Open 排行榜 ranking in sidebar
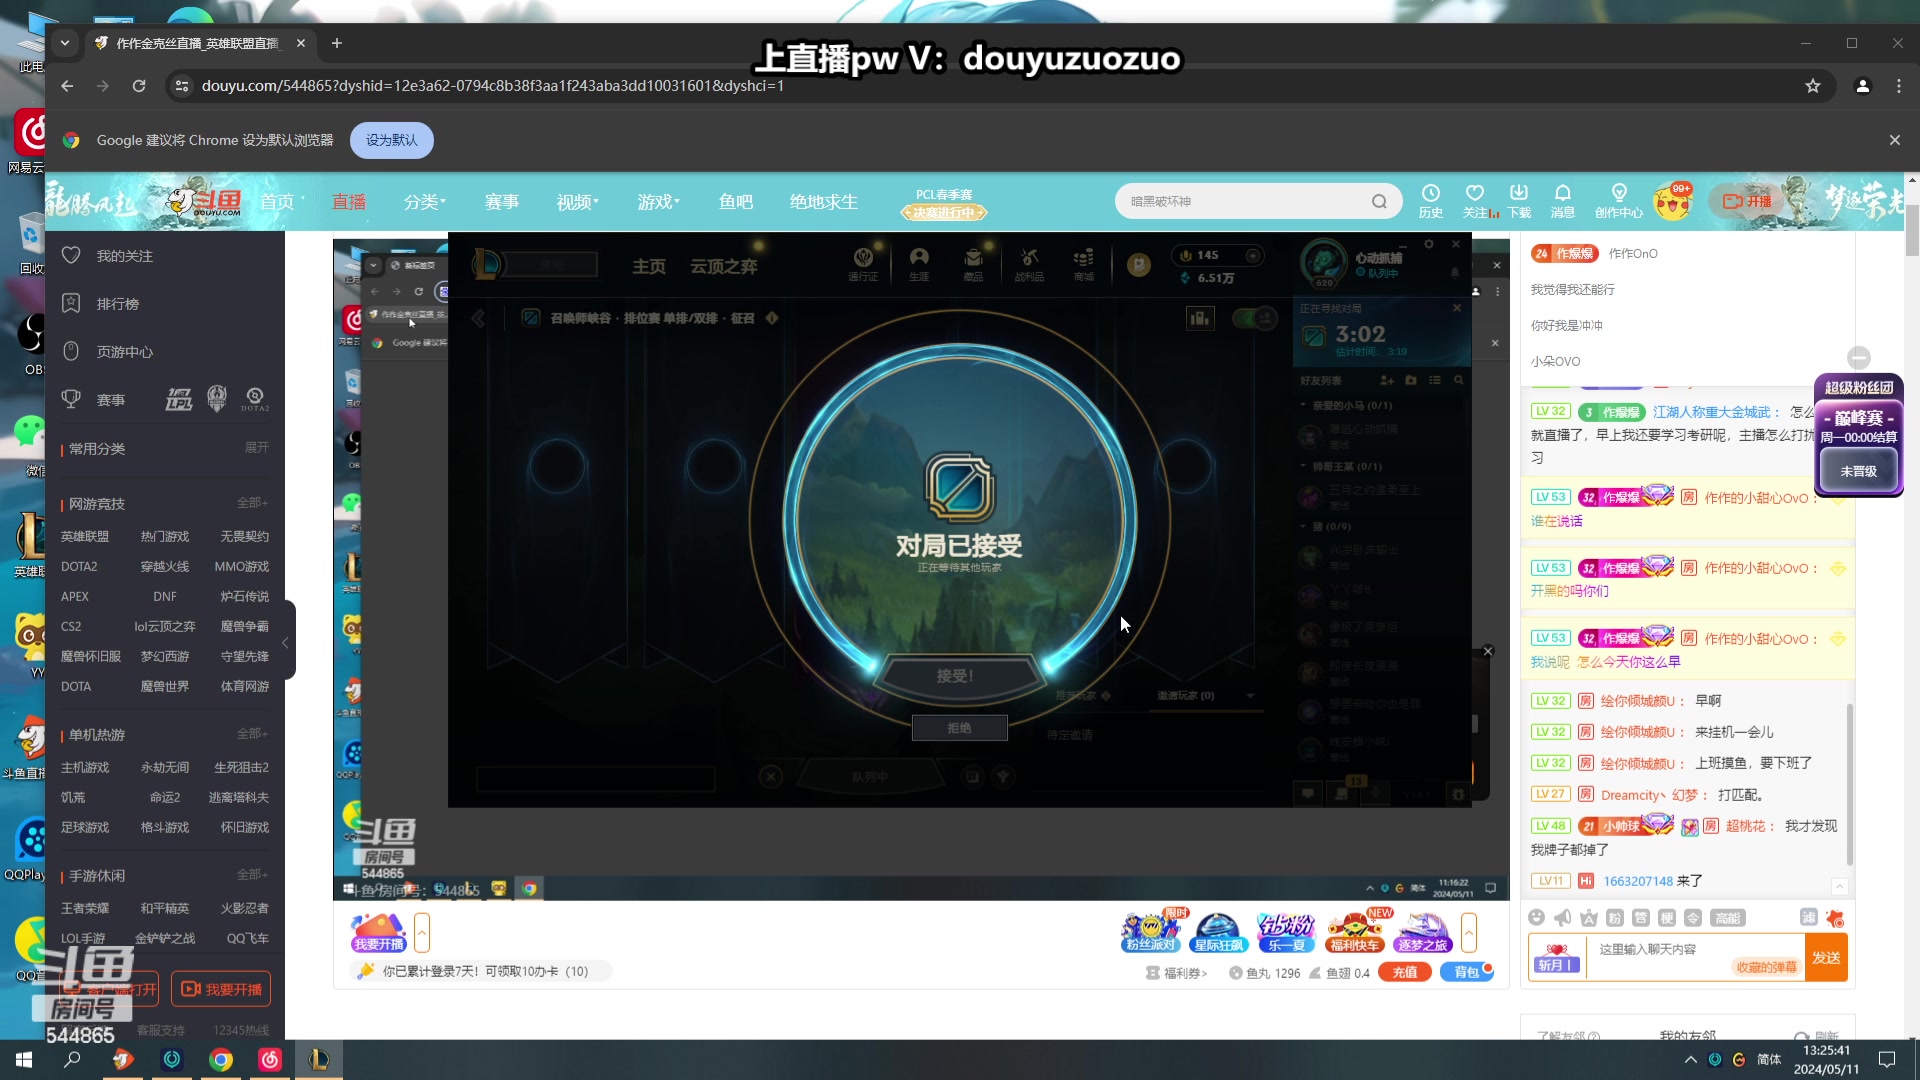The width and height of the screenshot is (1920, 1080). click(117, 304)
